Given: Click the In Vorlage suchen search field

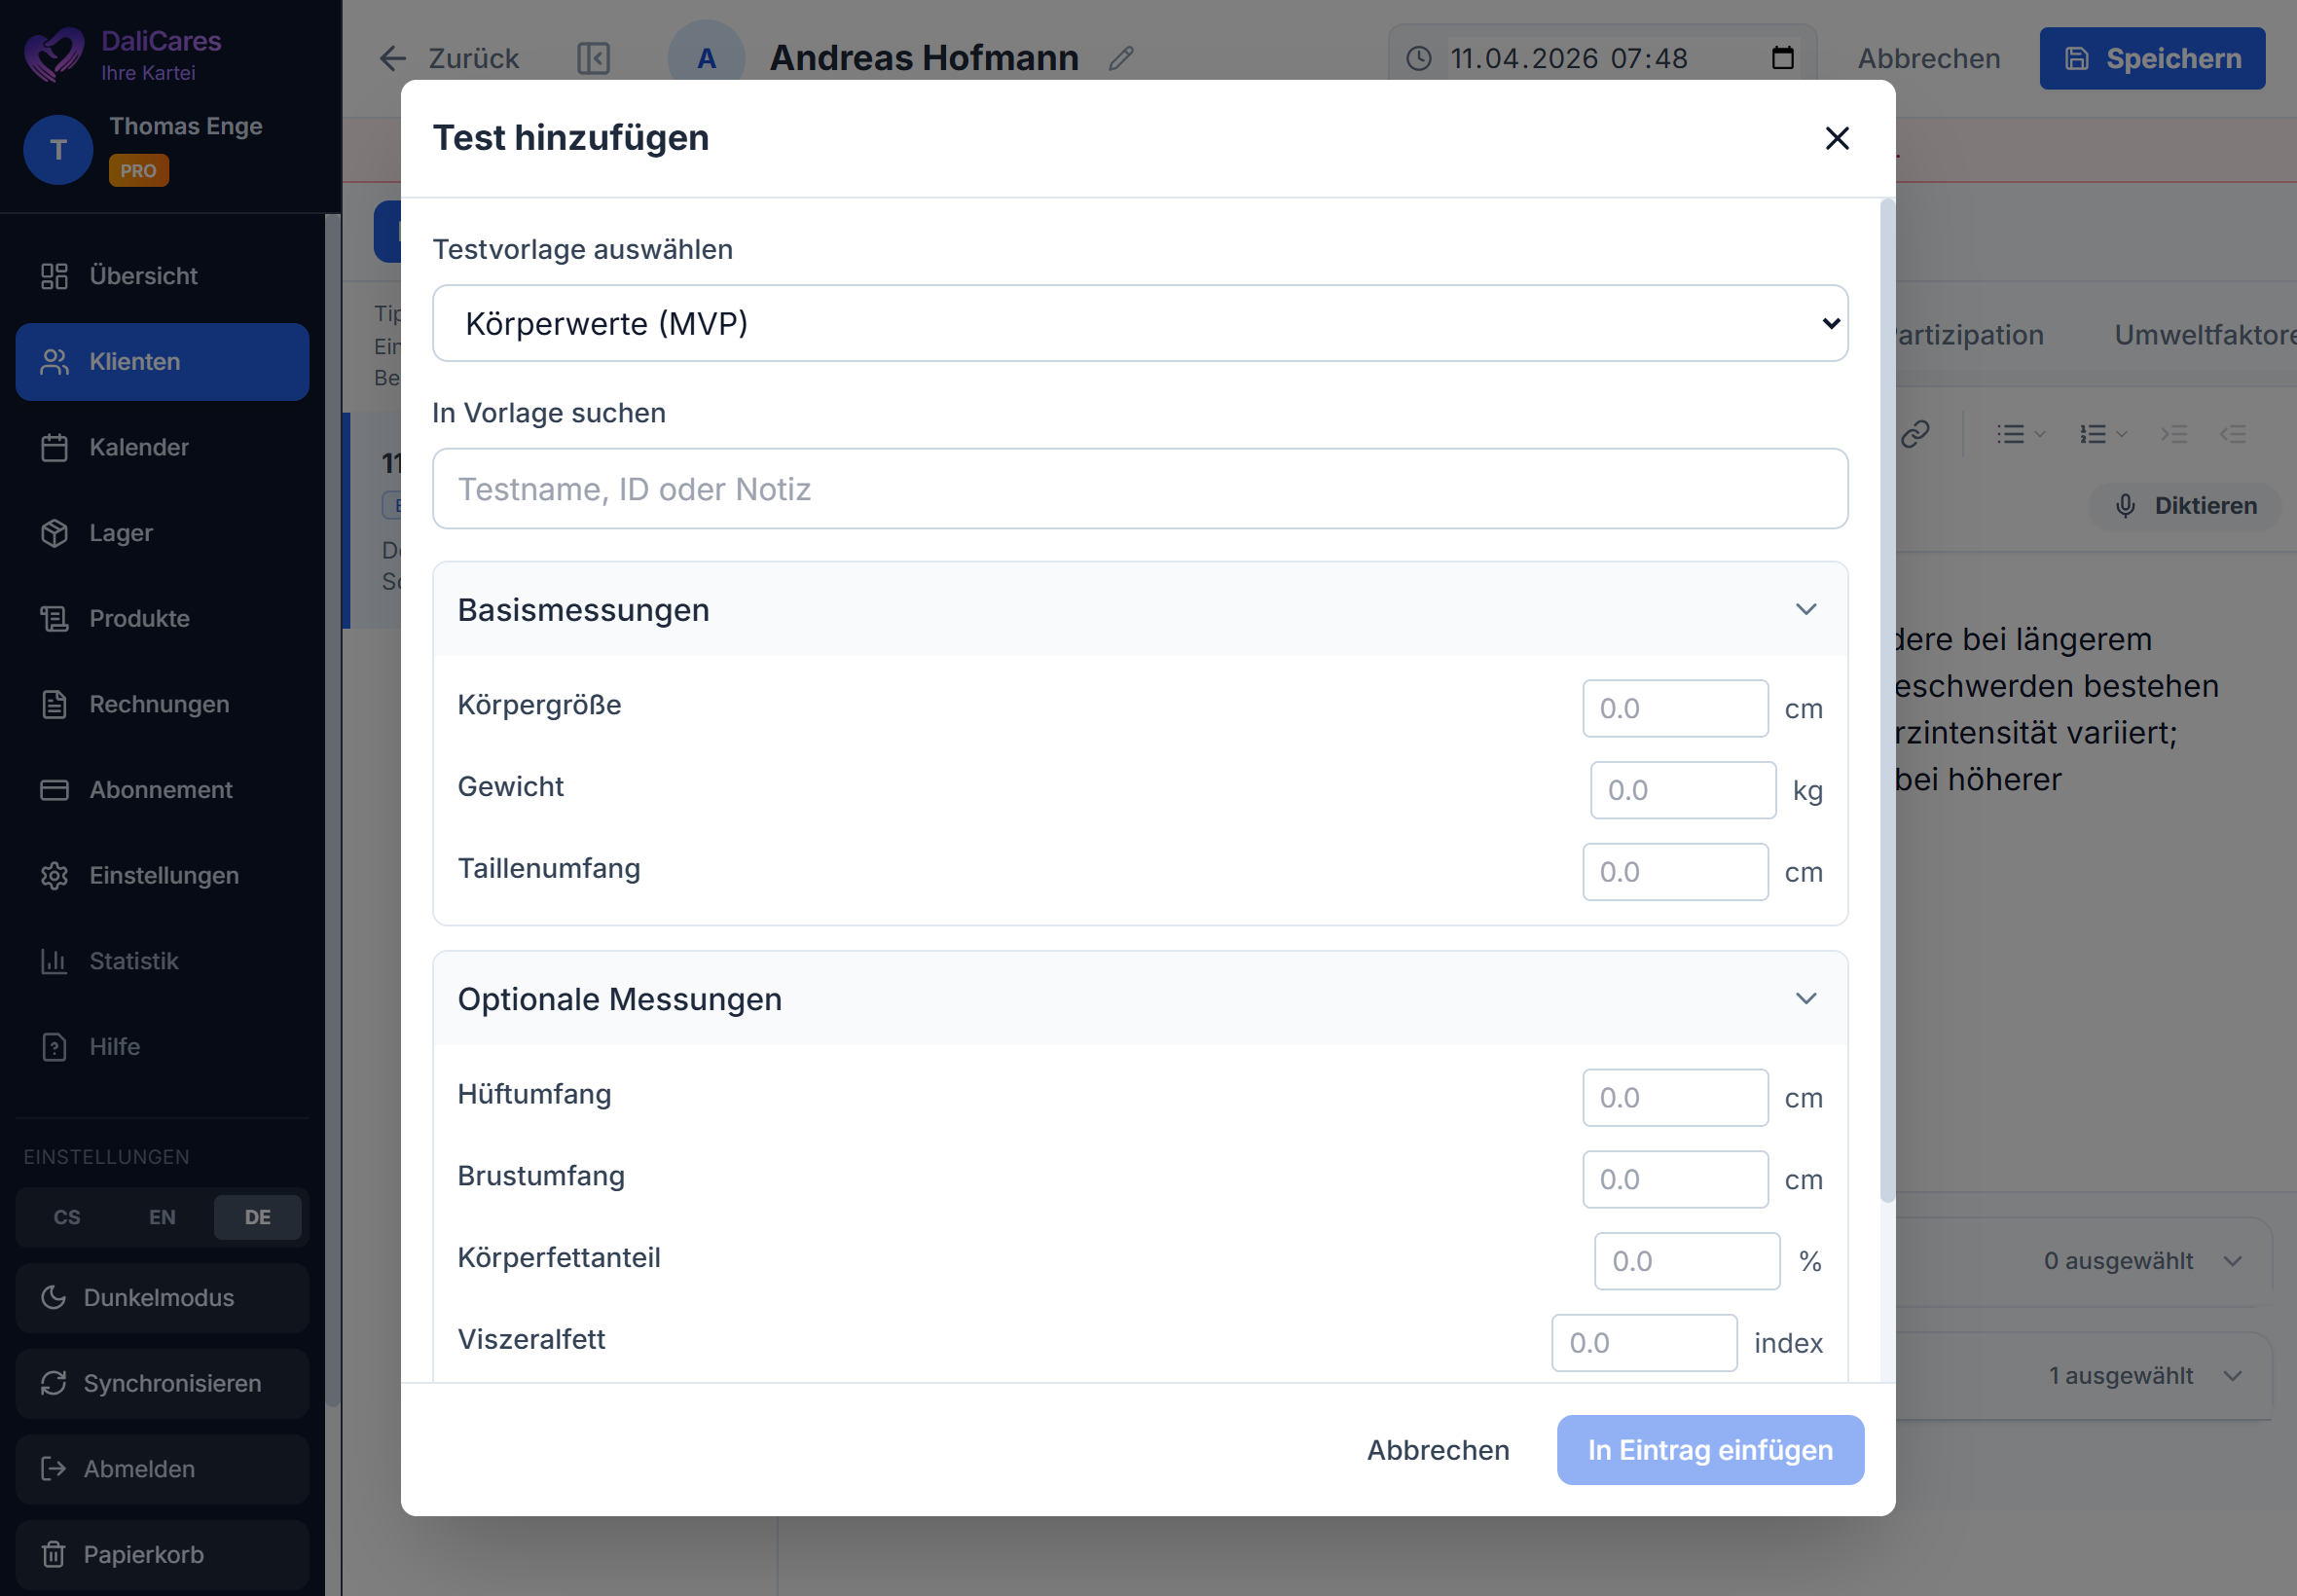Looking at the screenshot, I should [x=1139, y=489].
